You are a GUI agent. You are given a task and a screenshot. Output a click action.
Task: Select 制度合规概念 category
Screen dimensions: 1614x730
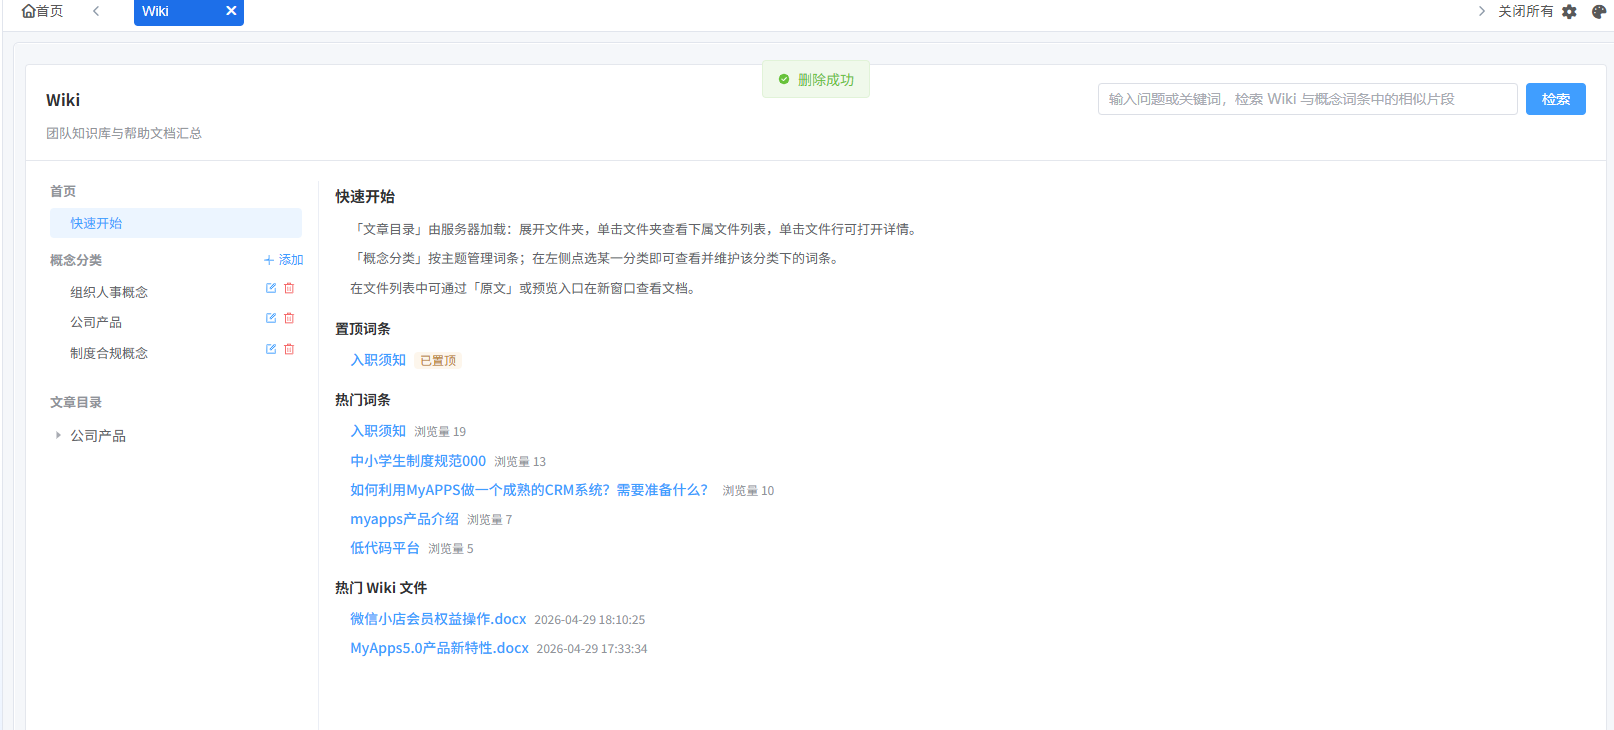click(x=109, y=353)
